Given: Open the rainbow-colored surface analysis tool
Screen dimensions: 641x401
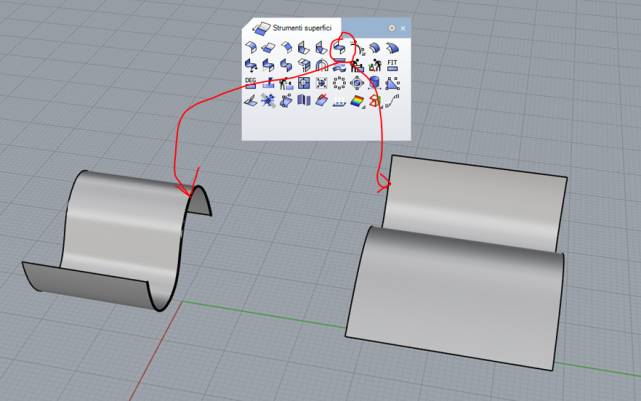Looking at the screenshot, I should [357, 101].
